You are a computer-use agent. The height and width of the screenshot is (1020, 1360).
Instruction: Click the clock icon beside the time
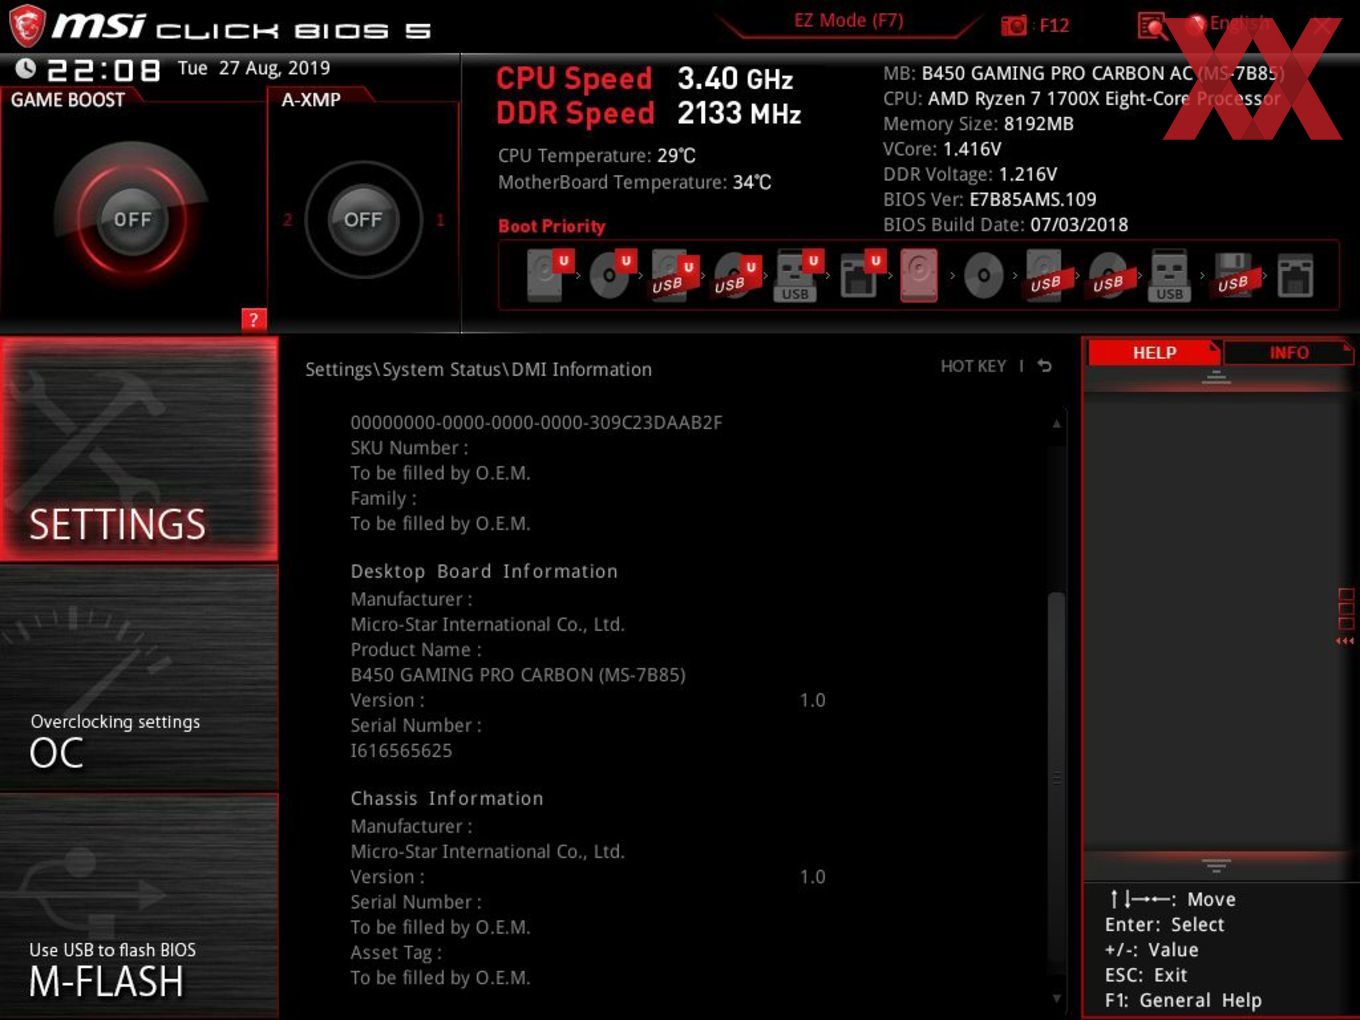(x=26, y=68)
